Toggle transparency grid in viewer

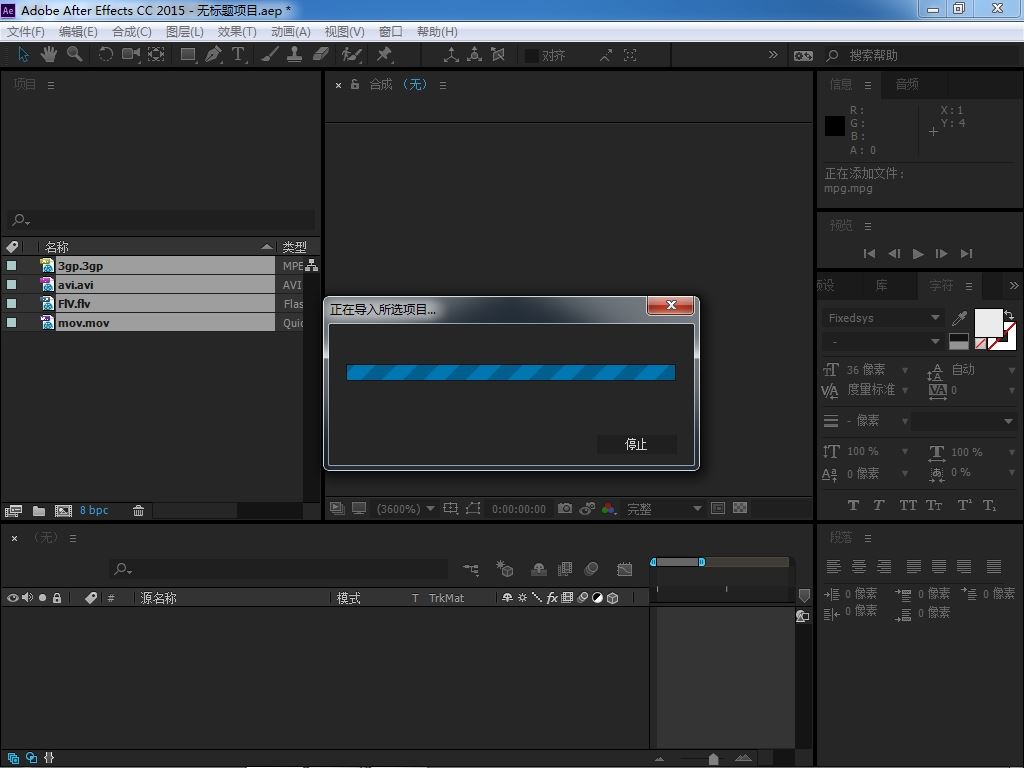tap(740, 507)
